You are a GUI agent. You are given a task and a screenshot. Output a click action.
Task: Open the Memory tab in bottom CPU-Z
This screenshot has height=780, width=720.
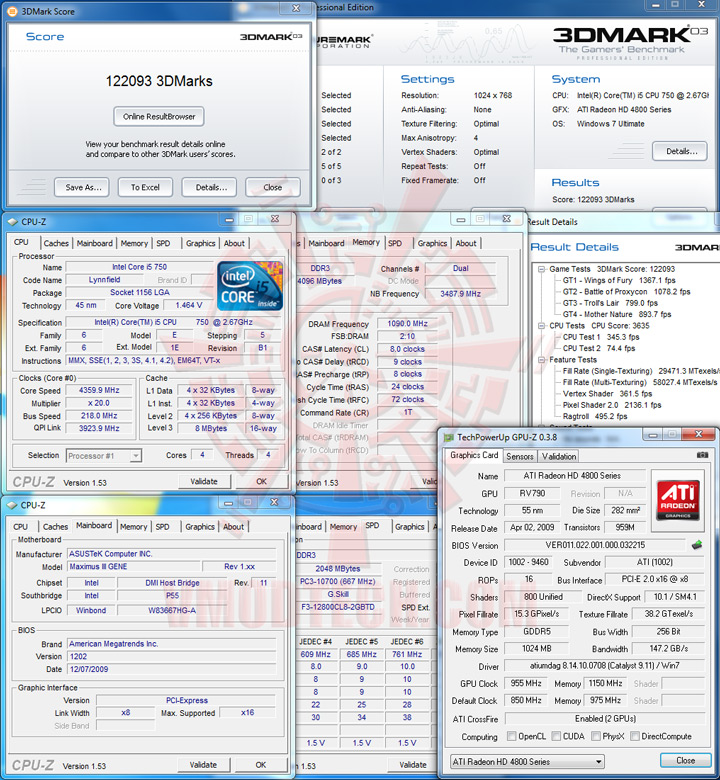pos(133,527)
